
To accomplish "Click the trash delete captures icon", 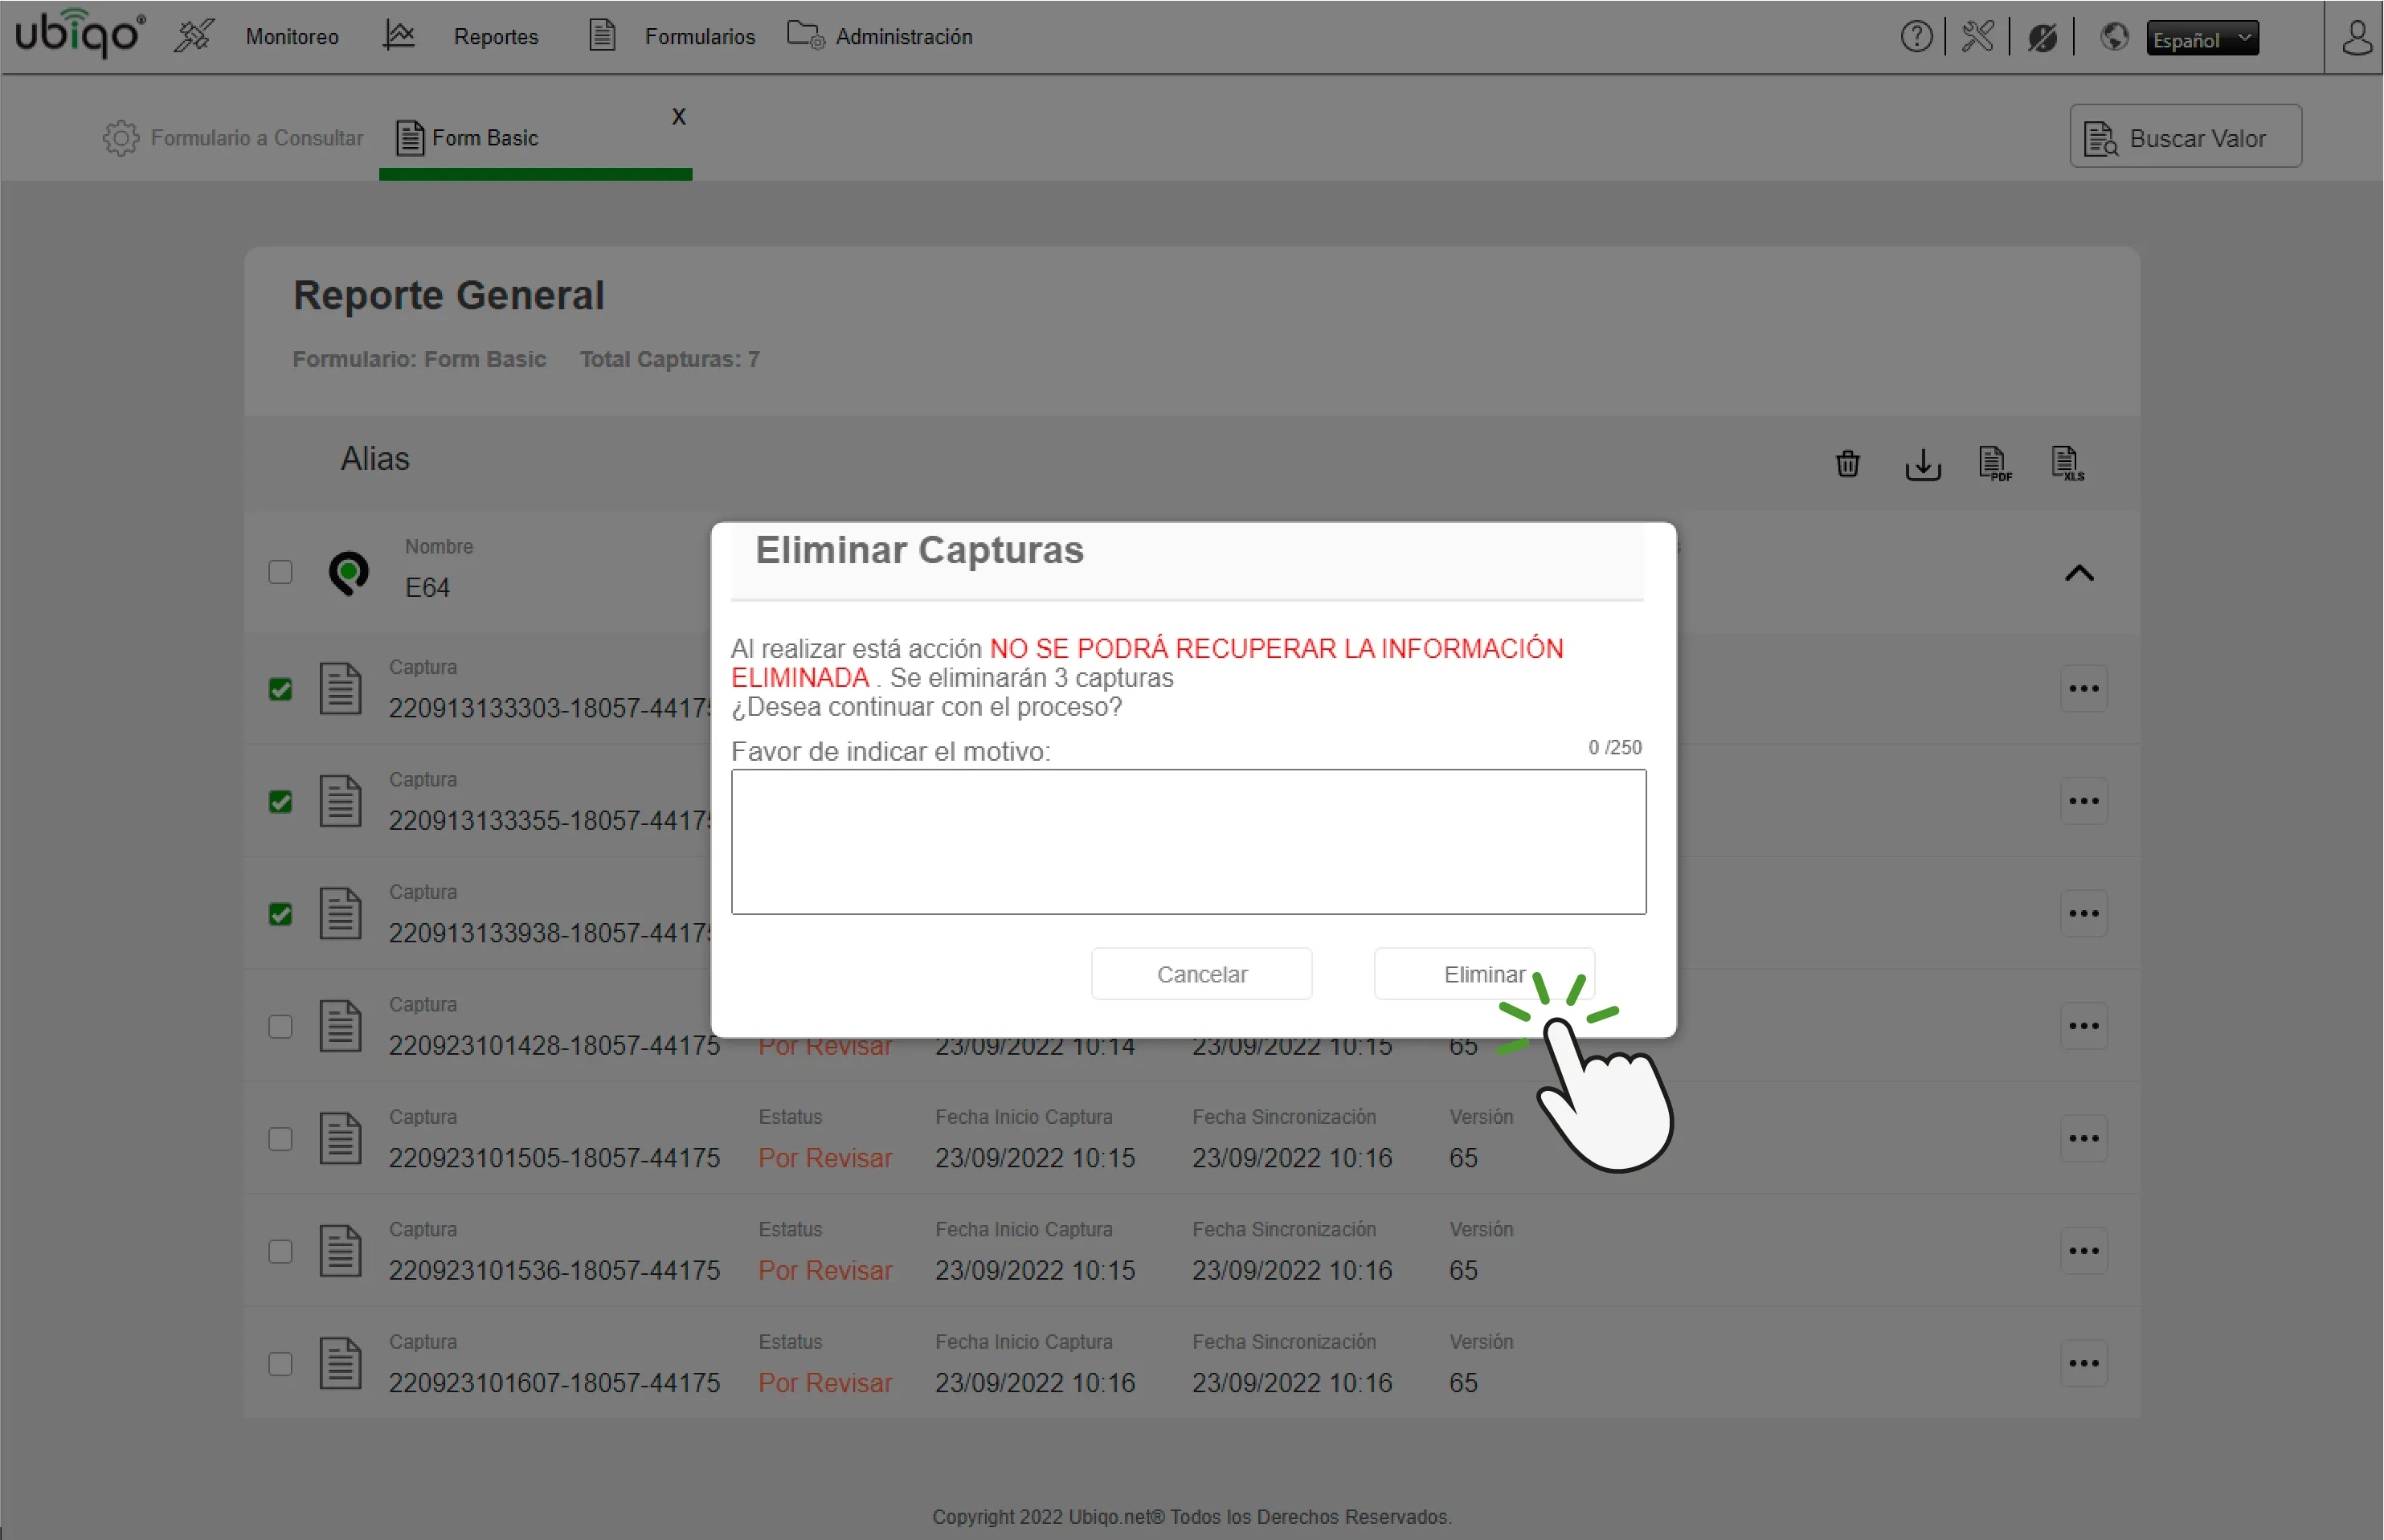I will [x=1847, y=463].
